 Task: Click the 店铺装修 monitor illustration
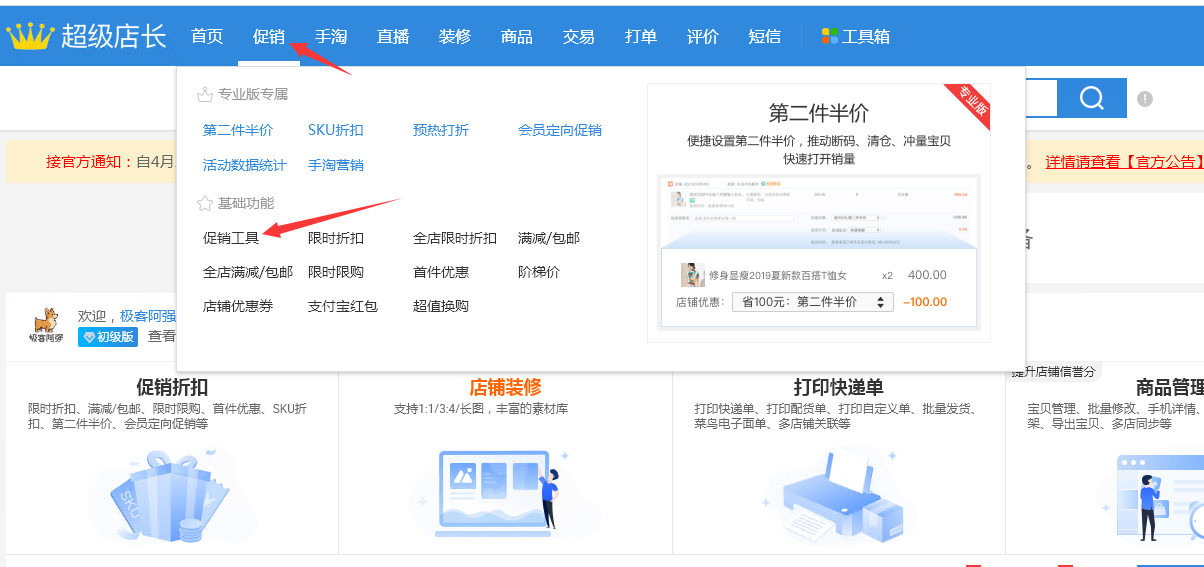tap(503, 493)
